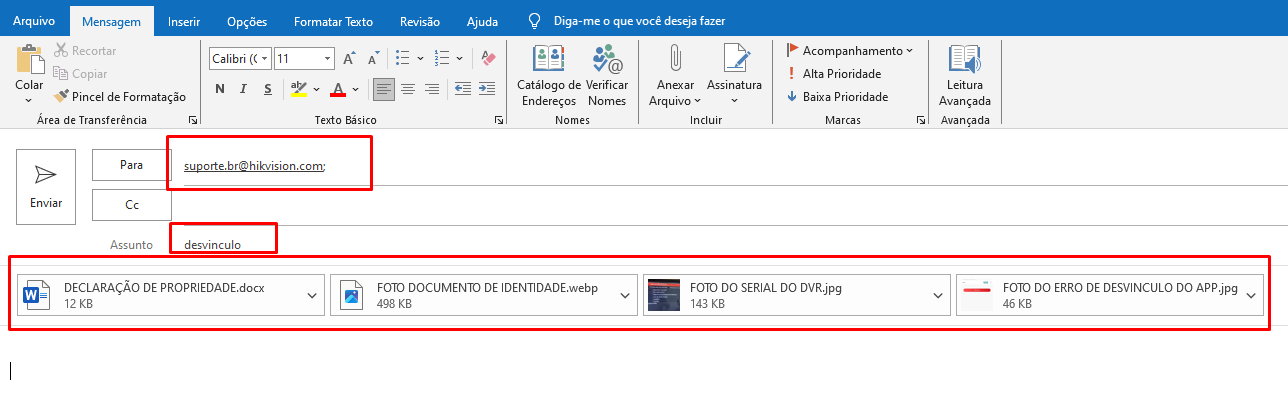1288x414 pixels.
Task: Open Catálogo de Endereços
Action: 548,75
